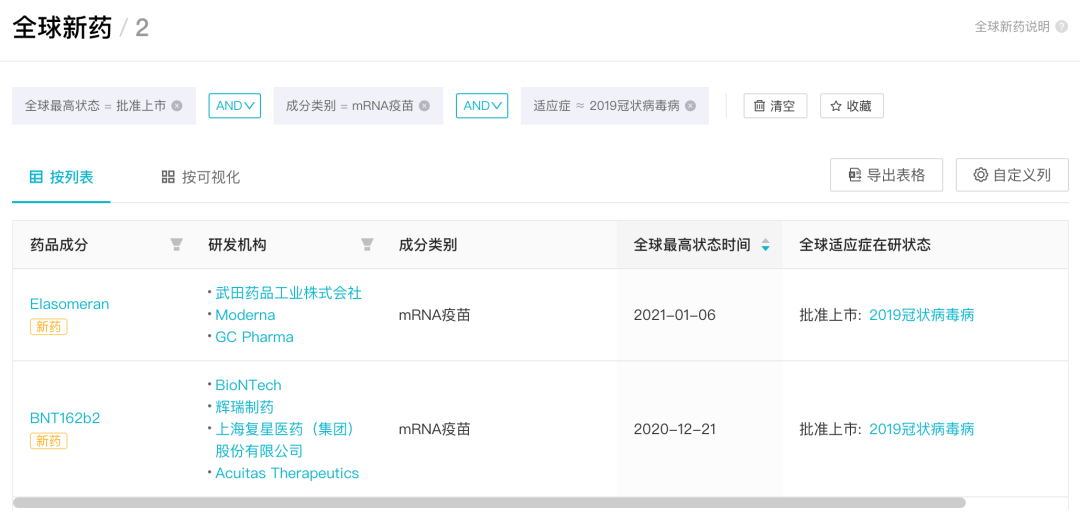Open the second AND operator dropdown
The image size is (1080, 520).
(482, 106)
